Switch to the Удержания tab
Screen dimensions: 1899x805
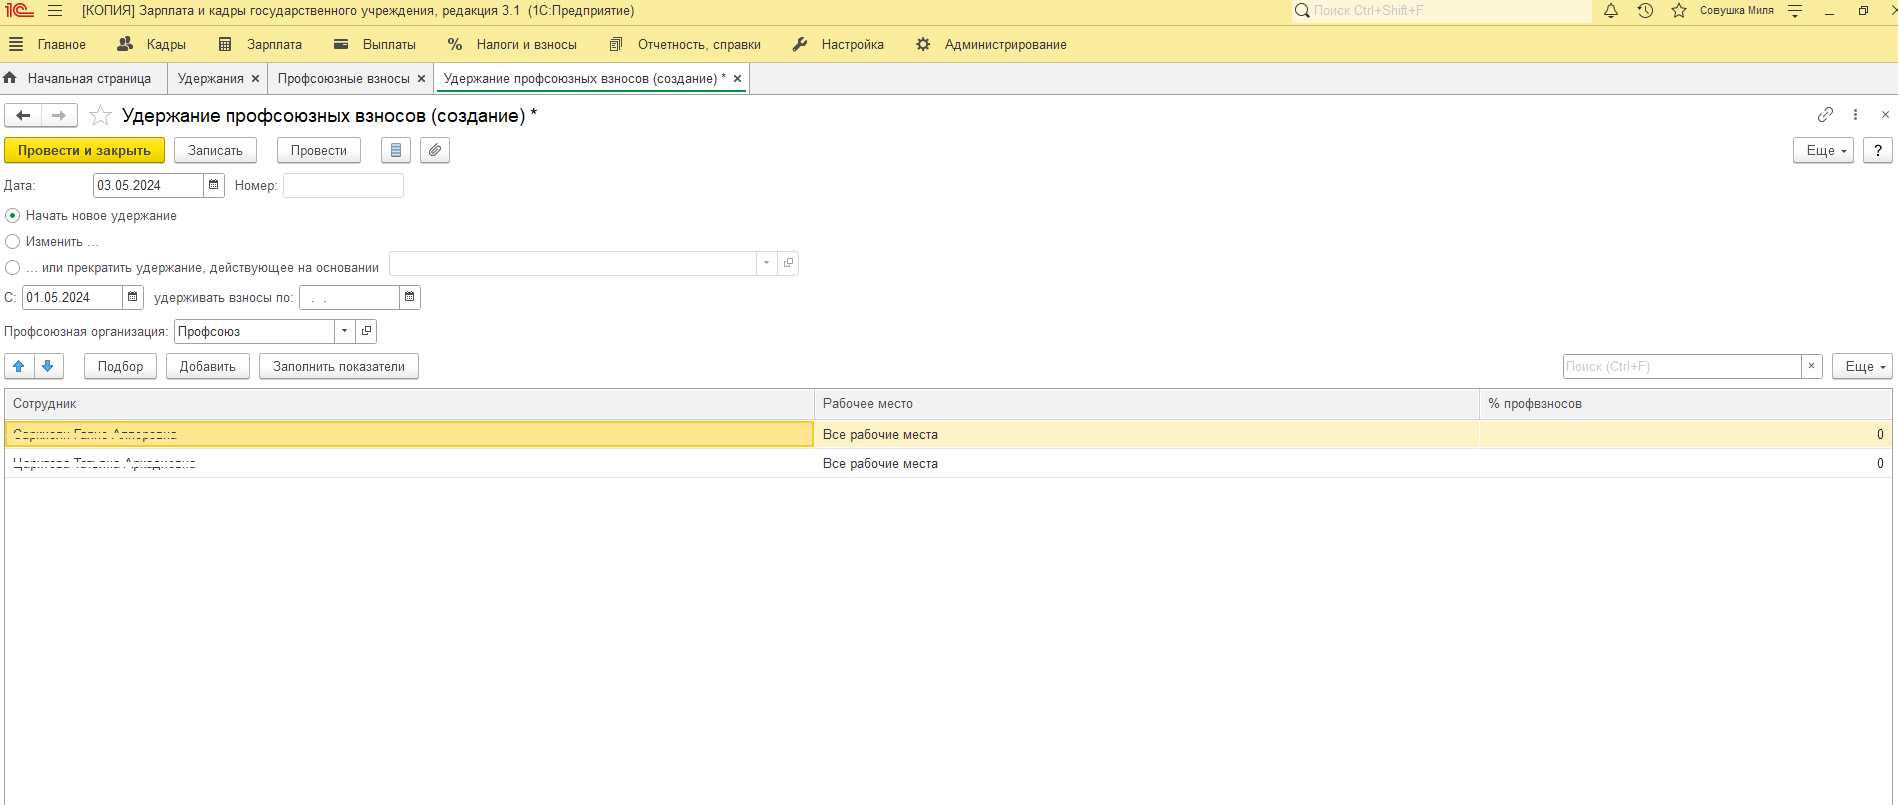210,78
